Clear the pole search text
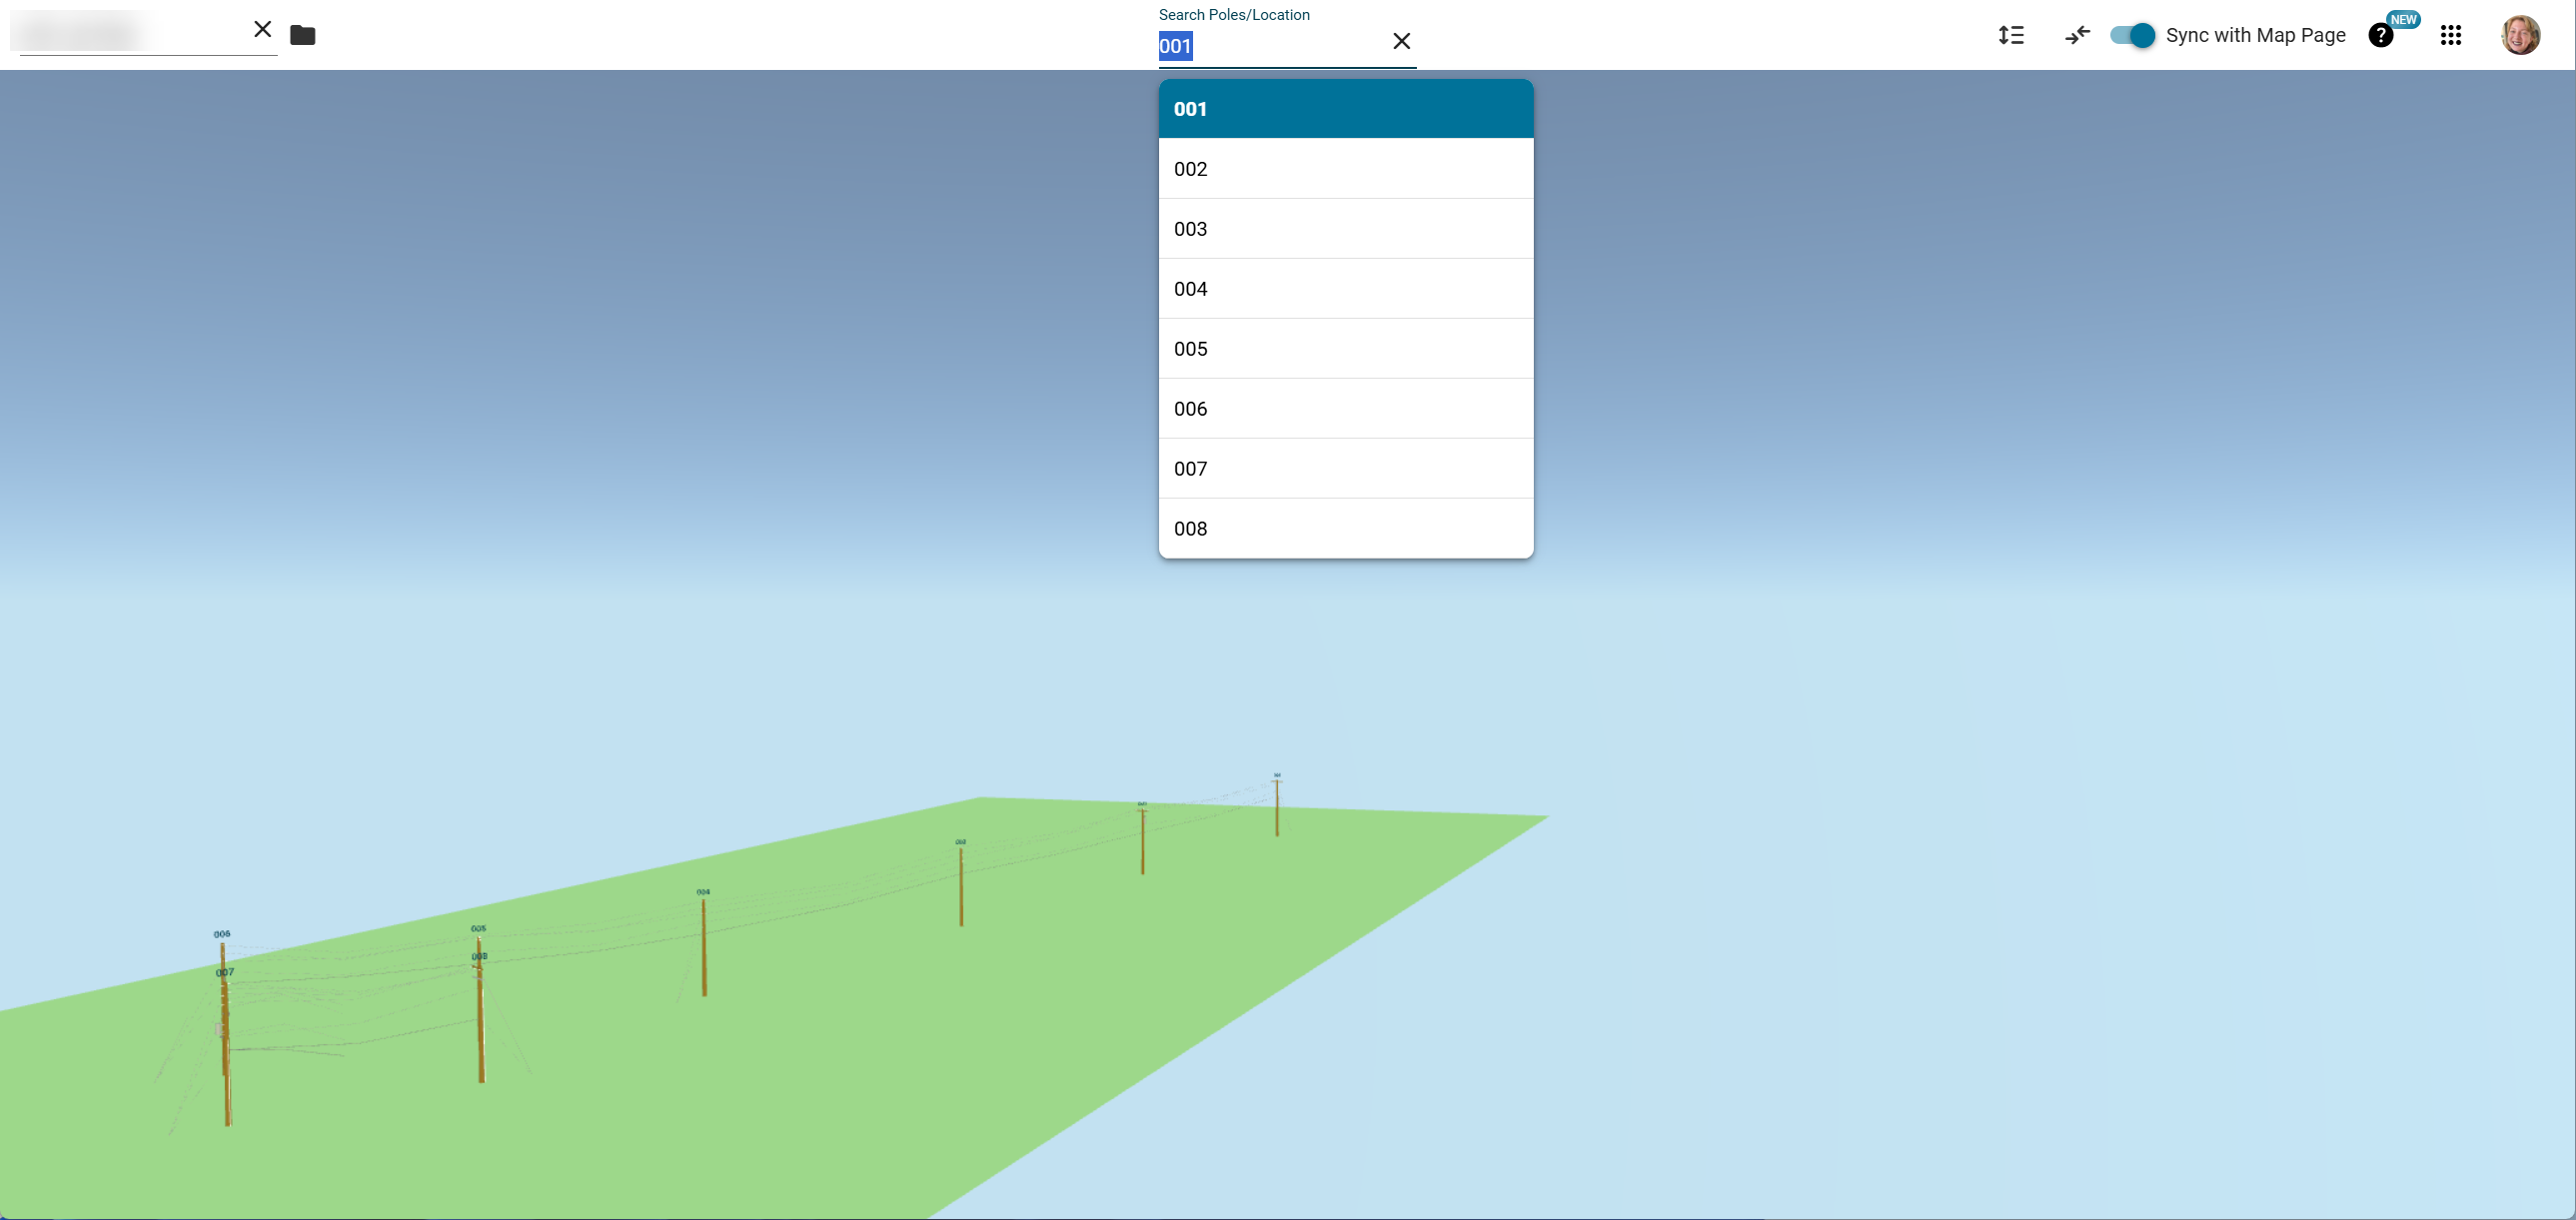Screen dimensions: 2576x1220 (1401, 41)
